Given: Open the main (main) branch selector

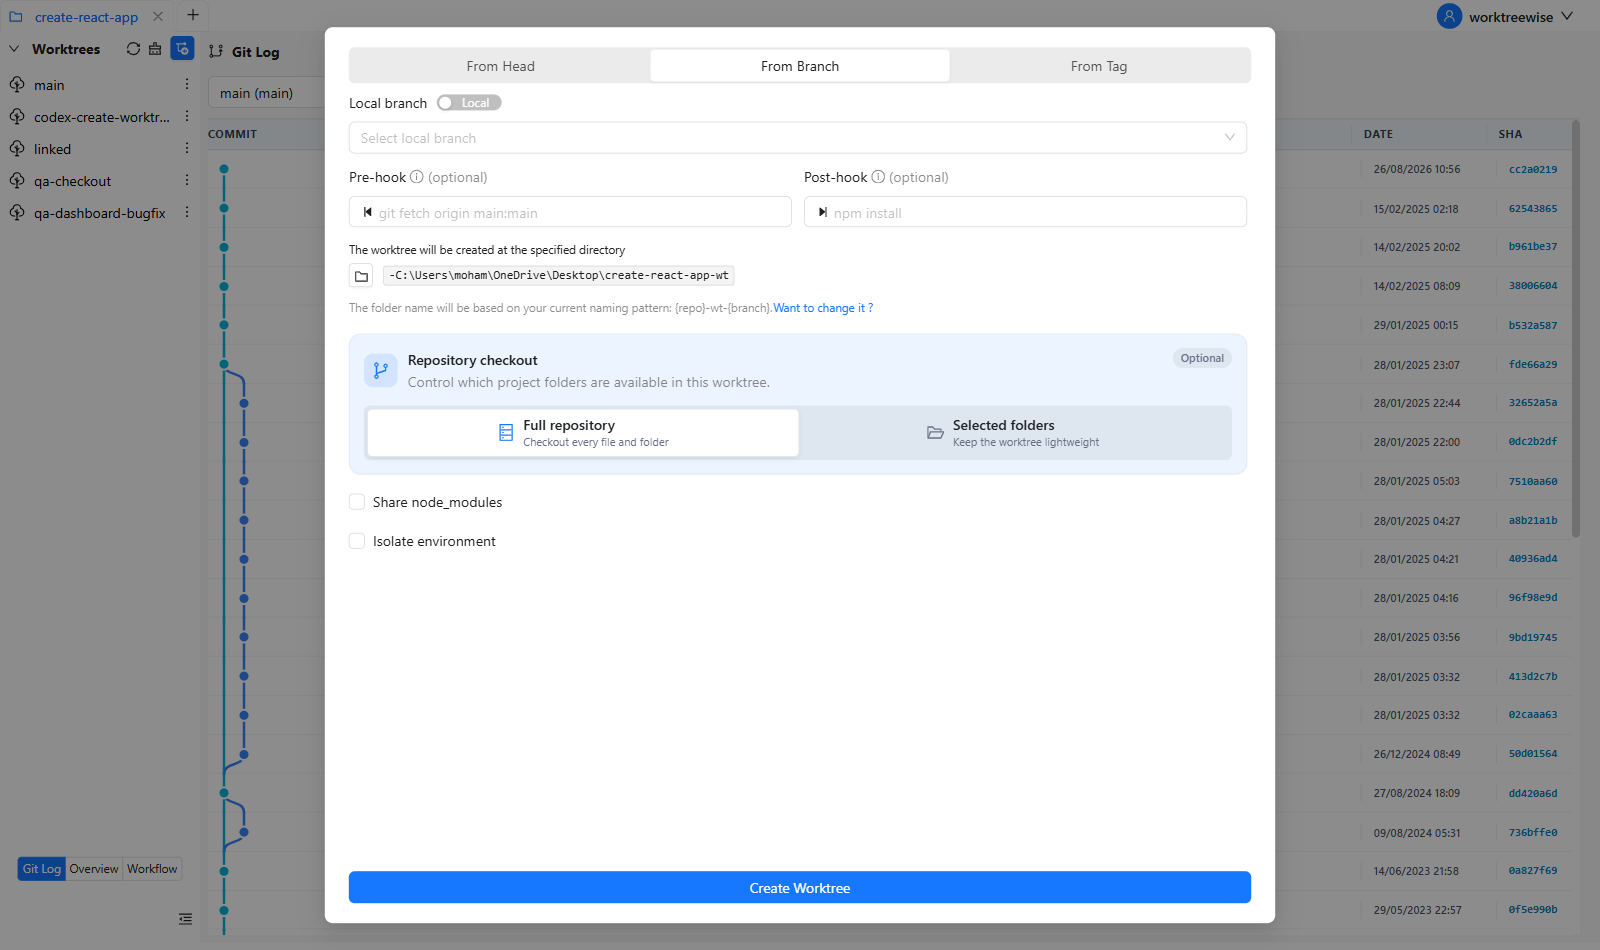Looking at the screenshot, I should tap(266, 93).
